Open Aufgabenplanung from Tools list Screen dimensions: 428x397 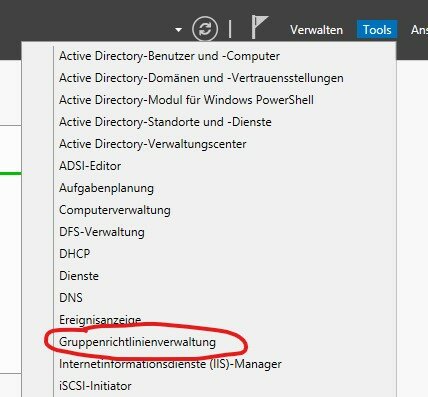pos(106,188)
